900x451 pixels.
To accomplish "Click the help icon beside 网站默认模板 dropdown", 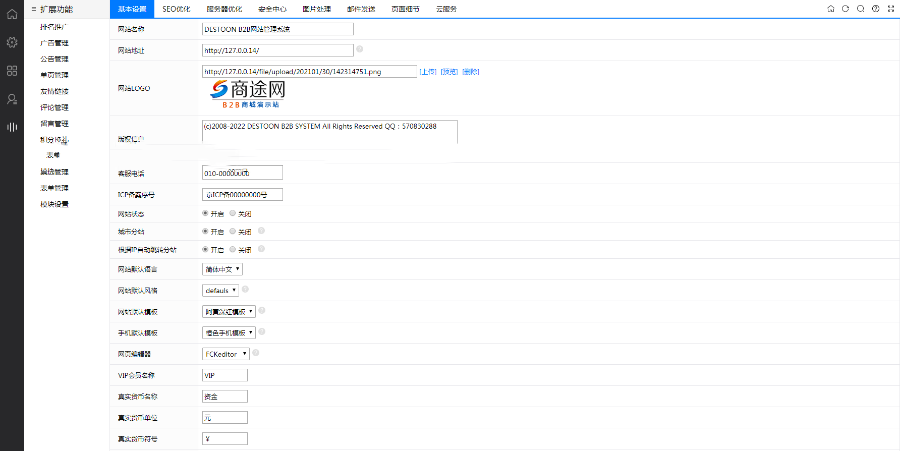I will pyautogui.click(x=262, y=310).
